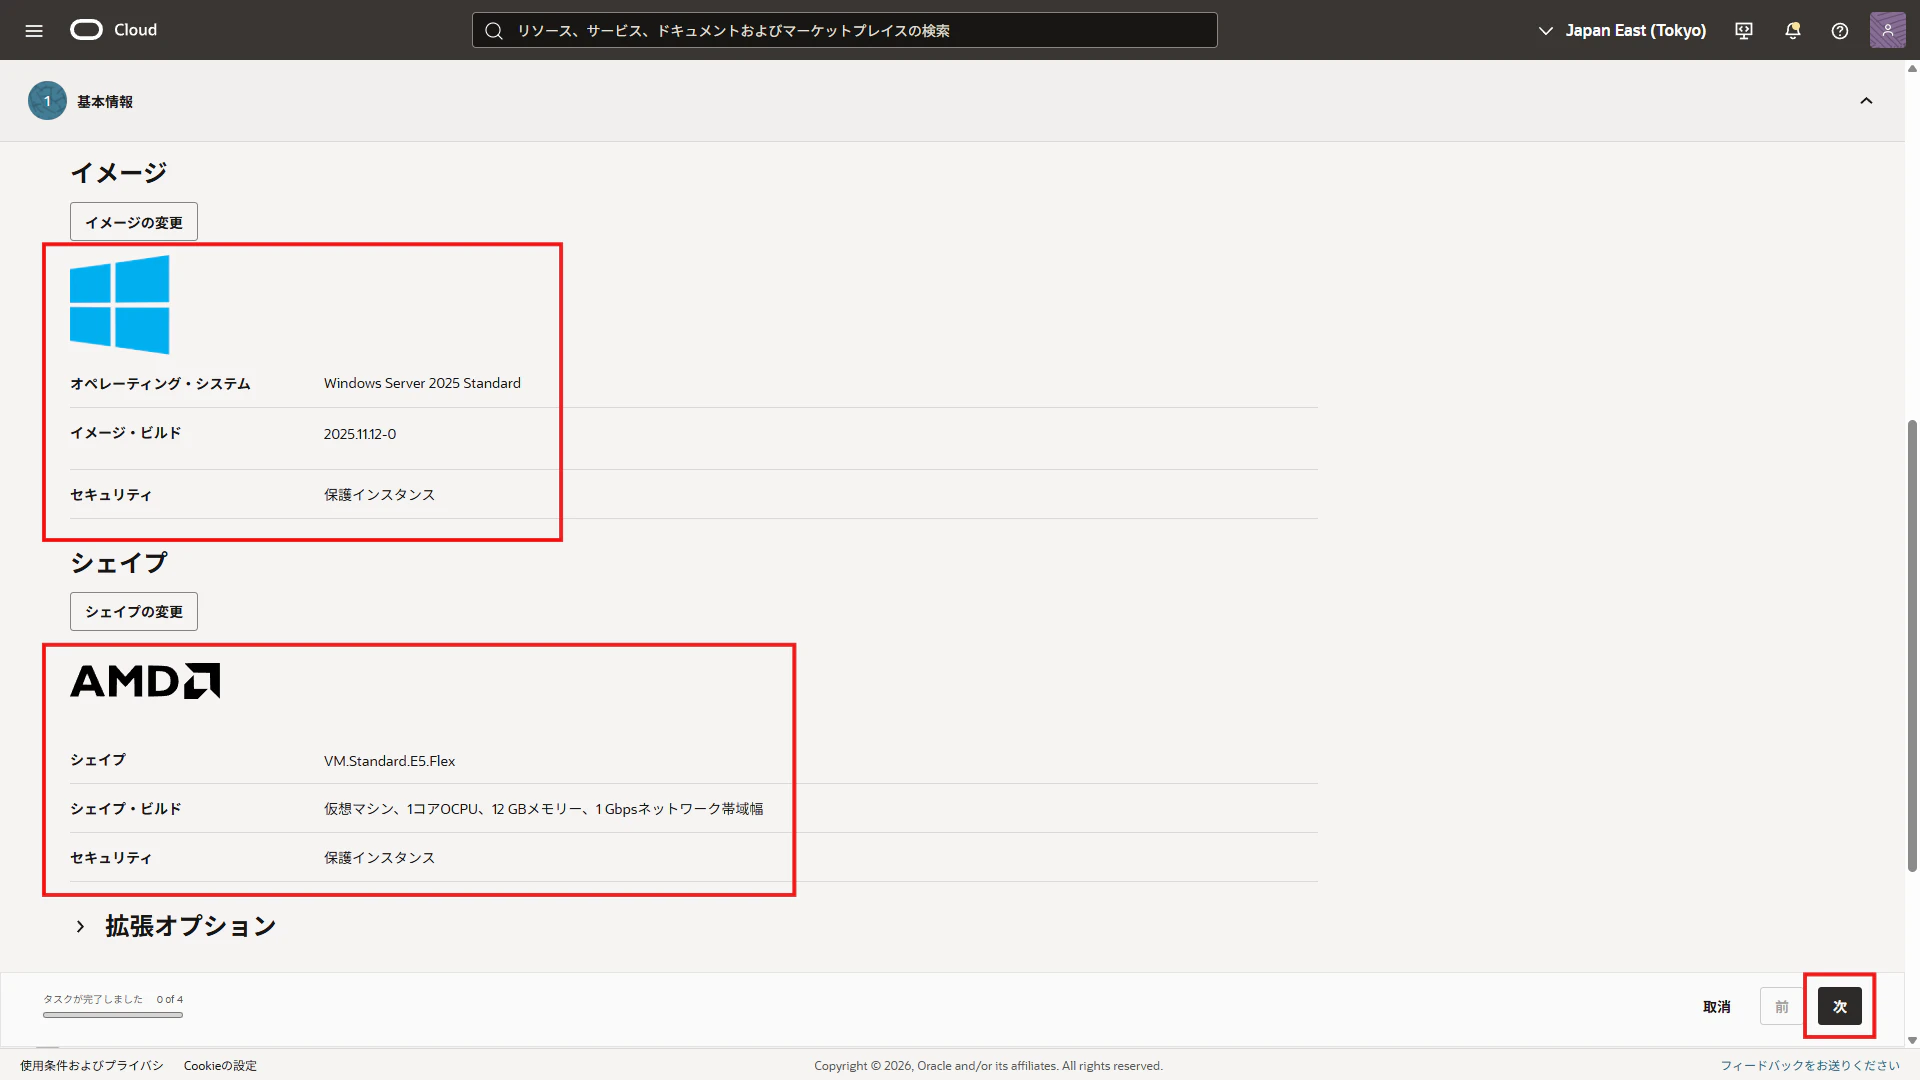Open the 使用条件およびプライバシ link
The image size is (1920, 1080).
pos(92,1066)
